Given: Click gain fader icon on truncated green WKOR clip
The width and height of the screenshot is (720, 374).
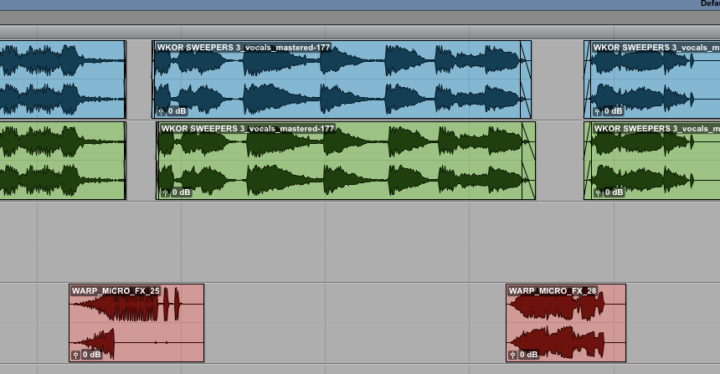Looking at the screenshot, I should point(598,193).
